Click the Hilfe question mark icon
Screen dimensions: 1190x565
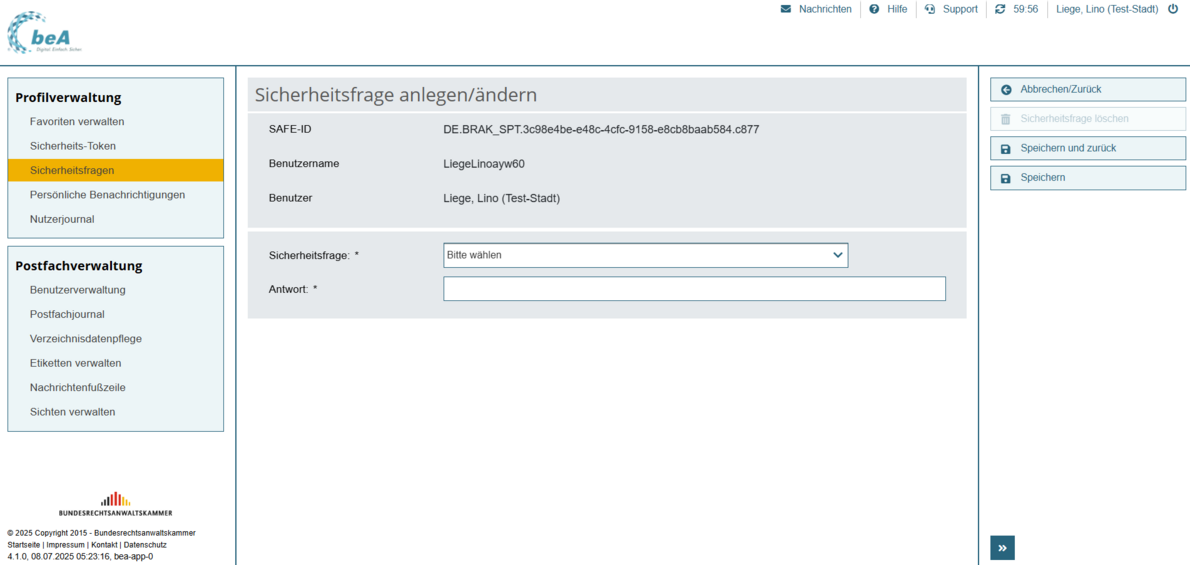pyautogui.click(x=874, y=9)
